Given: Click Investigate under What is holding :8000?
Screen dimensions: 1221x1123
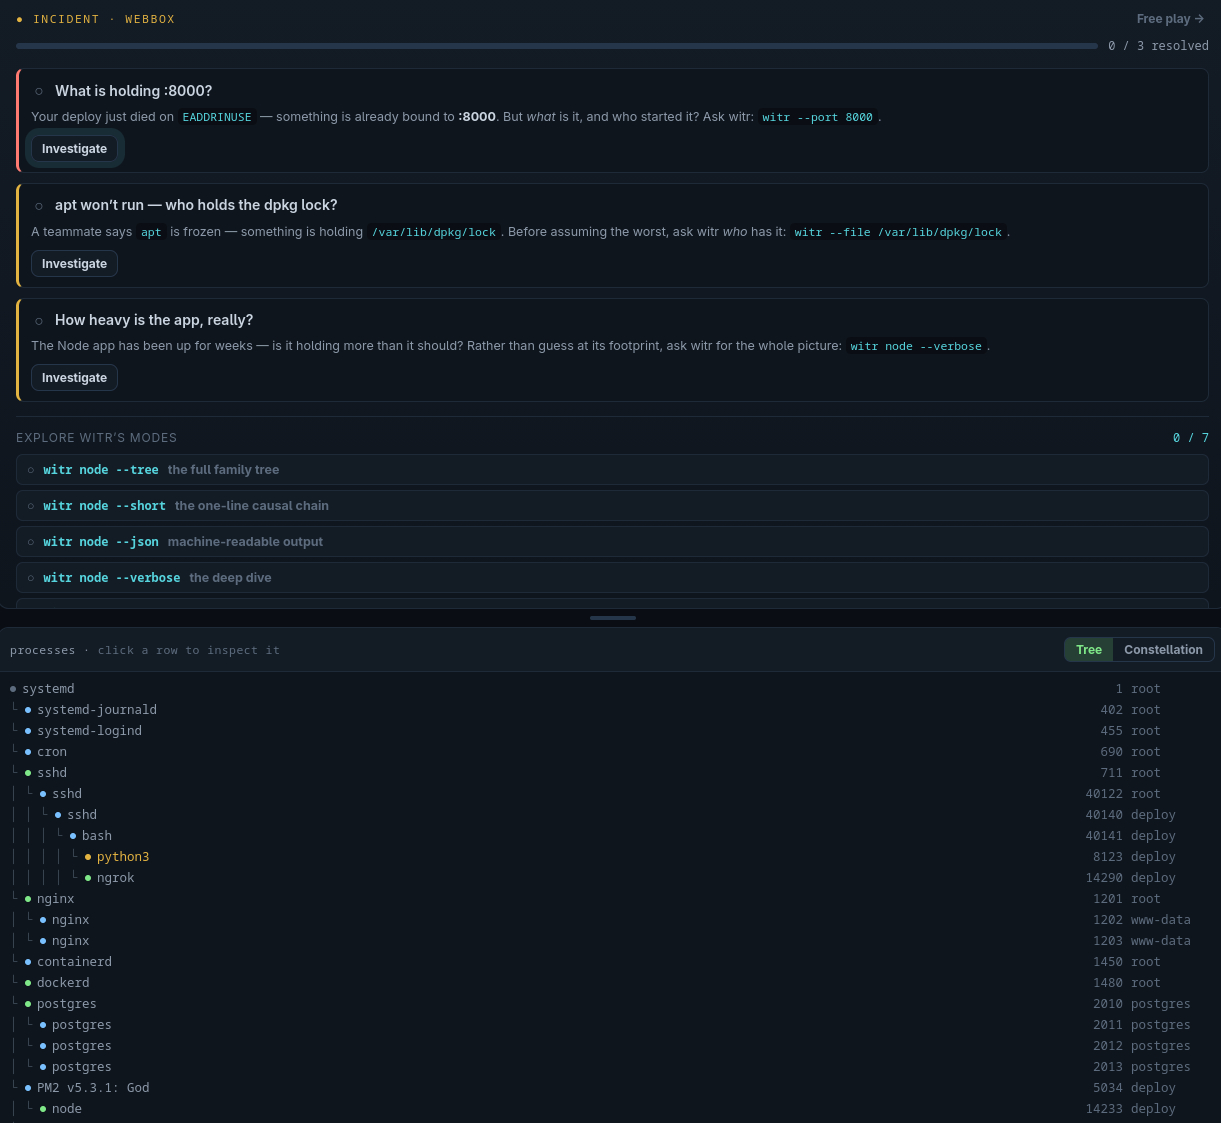Looking at the screenshot, I should pyautogui.click(x=74, y=149).
